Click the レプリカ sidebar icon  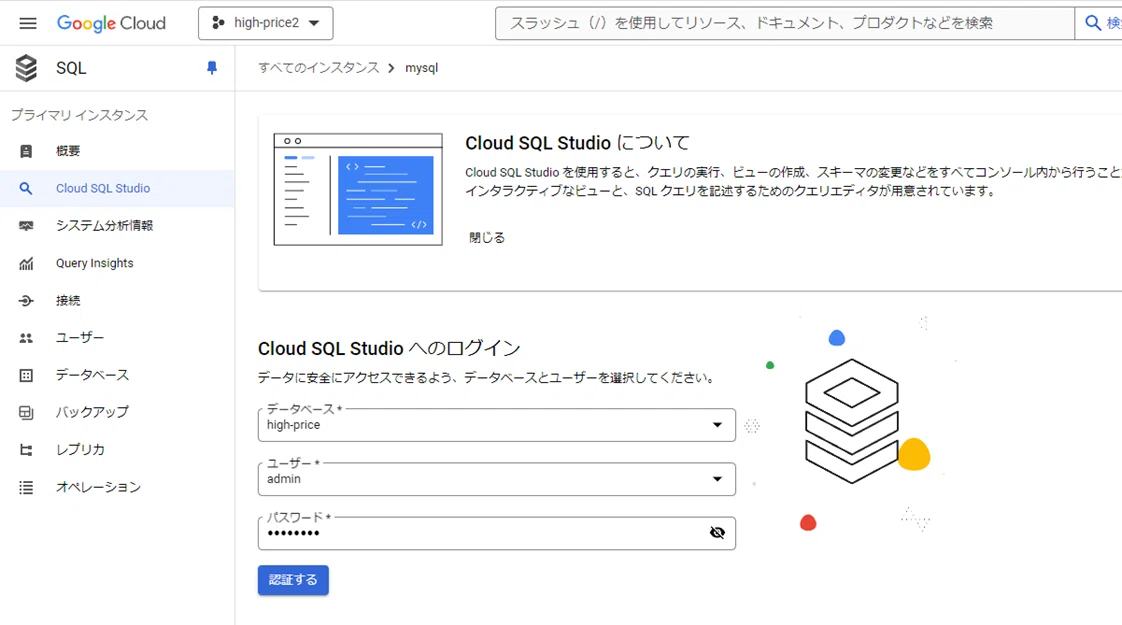[26, 450]
